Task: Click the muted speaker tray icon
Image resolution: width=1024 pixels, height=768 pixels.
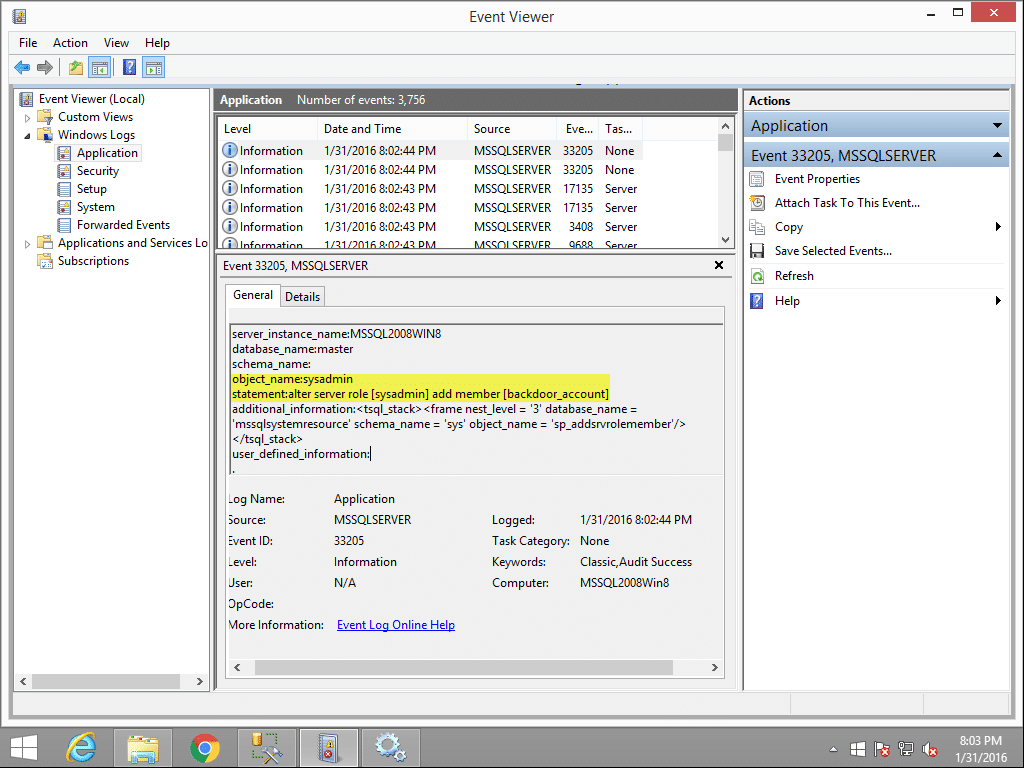Action: tap(930, 750)
